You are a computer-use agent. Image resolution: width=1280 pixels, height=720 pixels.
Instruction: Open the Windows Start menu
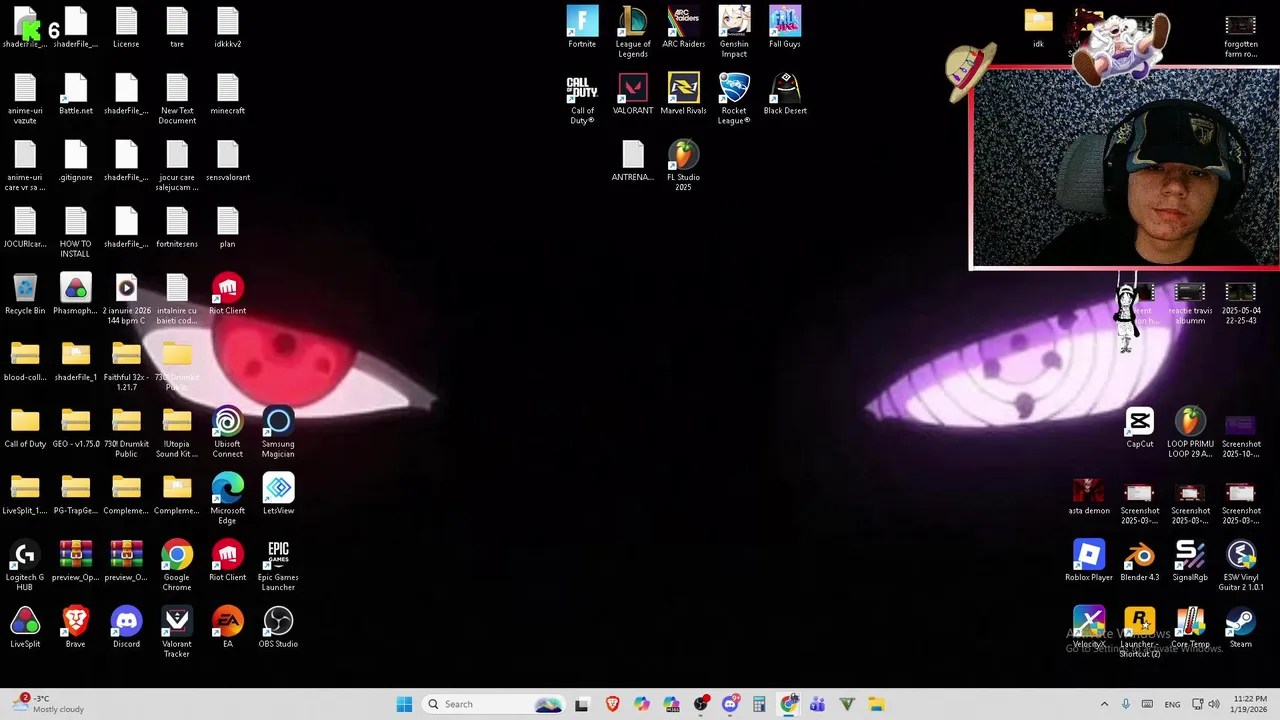coord(404,704)
